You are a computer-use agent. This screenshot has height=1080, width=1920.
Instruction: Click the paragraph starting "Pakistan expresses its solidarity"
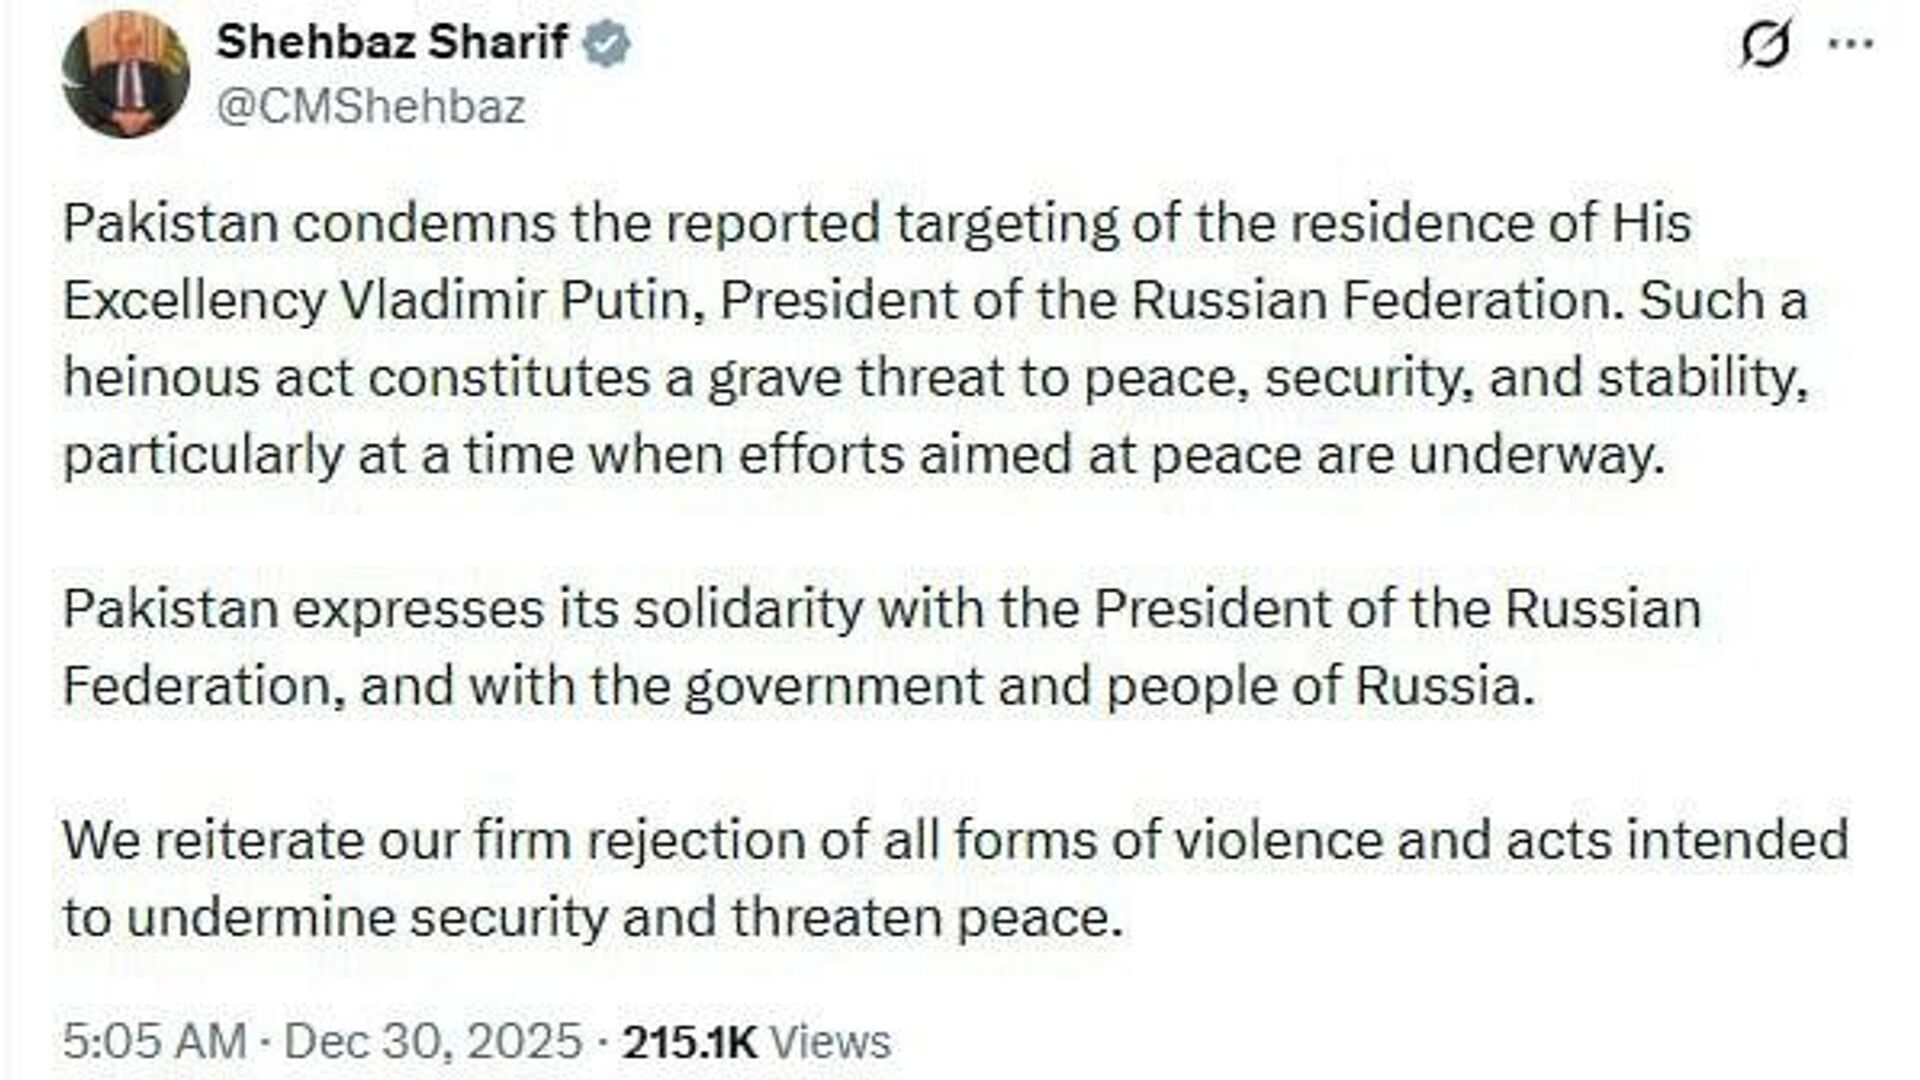pos(880,648)
